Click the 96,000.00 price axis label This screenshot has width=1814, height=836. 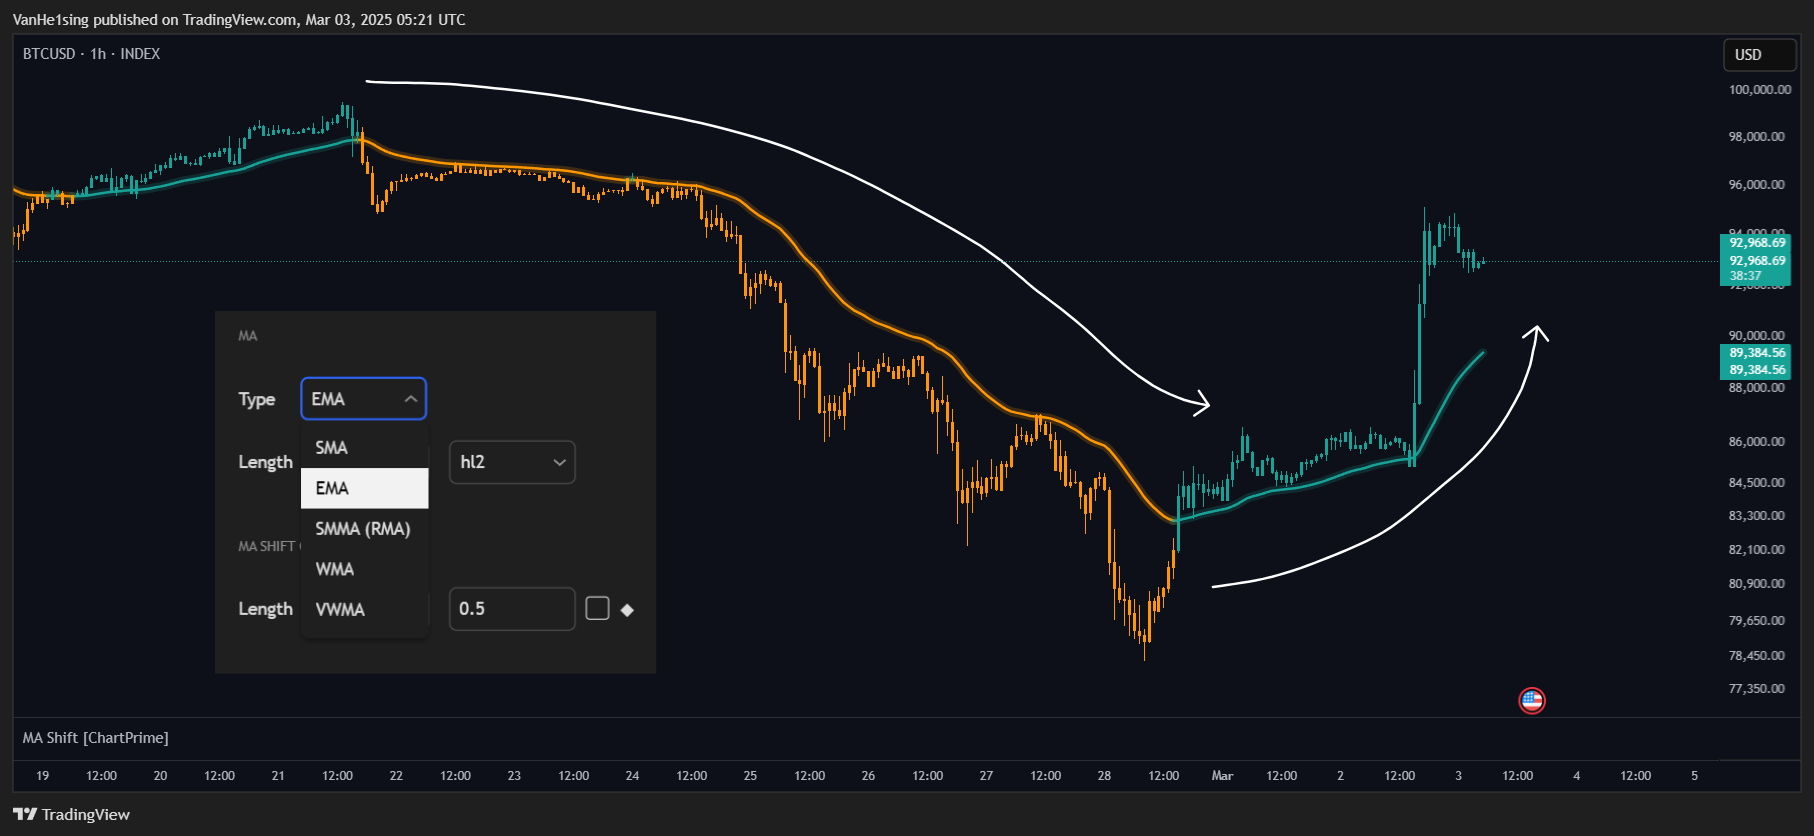point(1756,185)
